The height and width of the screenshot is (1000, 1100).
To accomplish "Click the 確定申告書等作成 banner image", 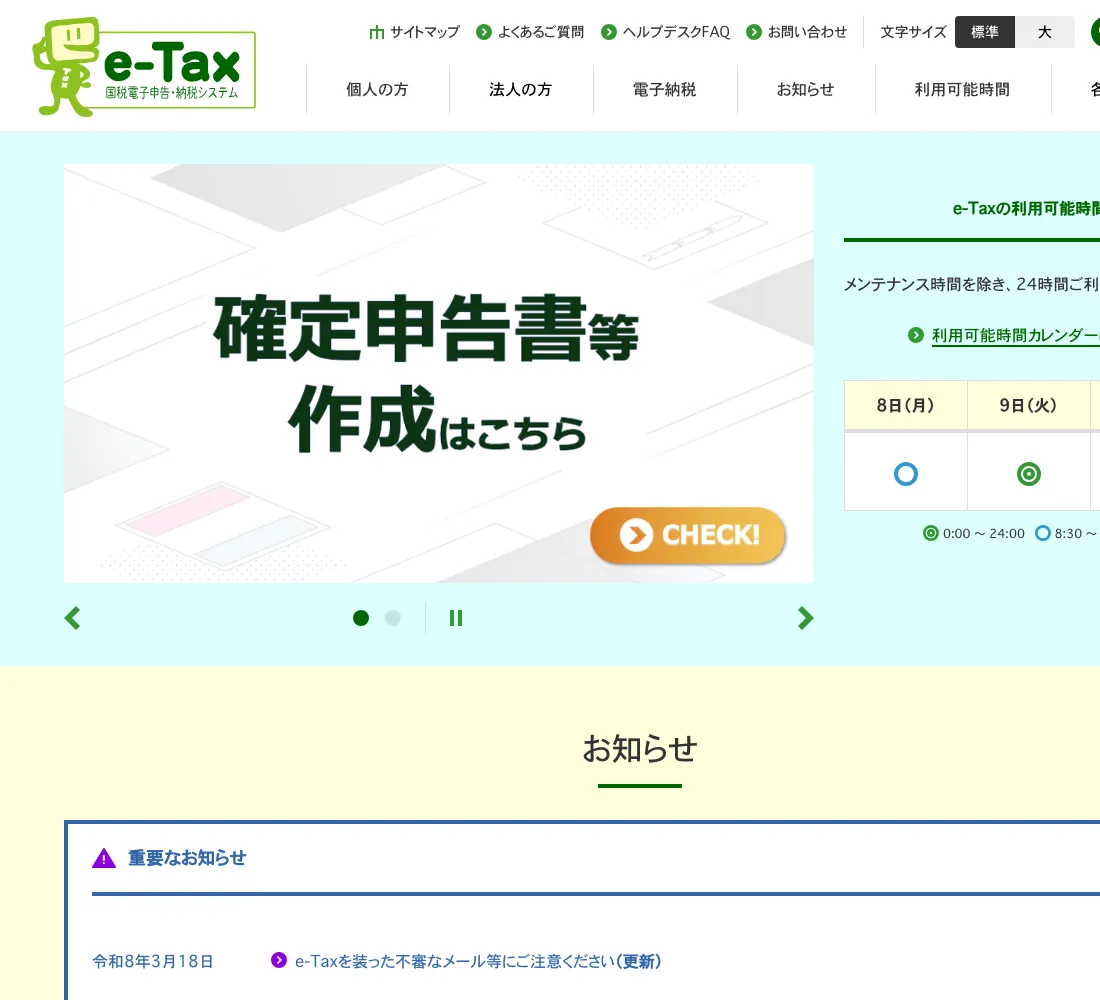I will [438, 373].
